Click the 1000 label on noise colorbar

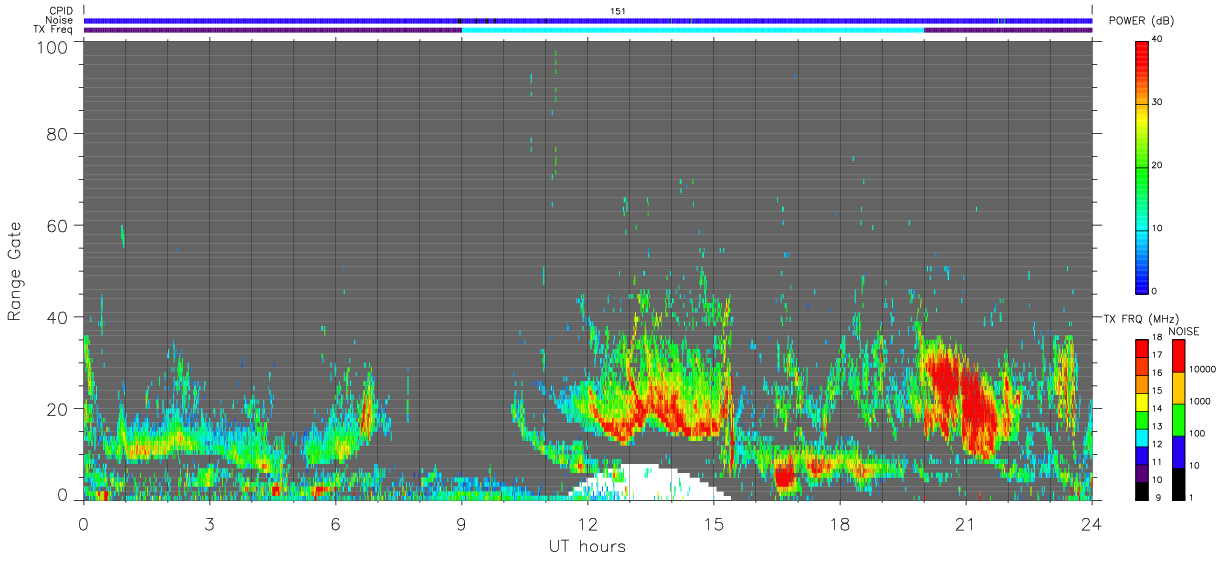point(1198,401)
